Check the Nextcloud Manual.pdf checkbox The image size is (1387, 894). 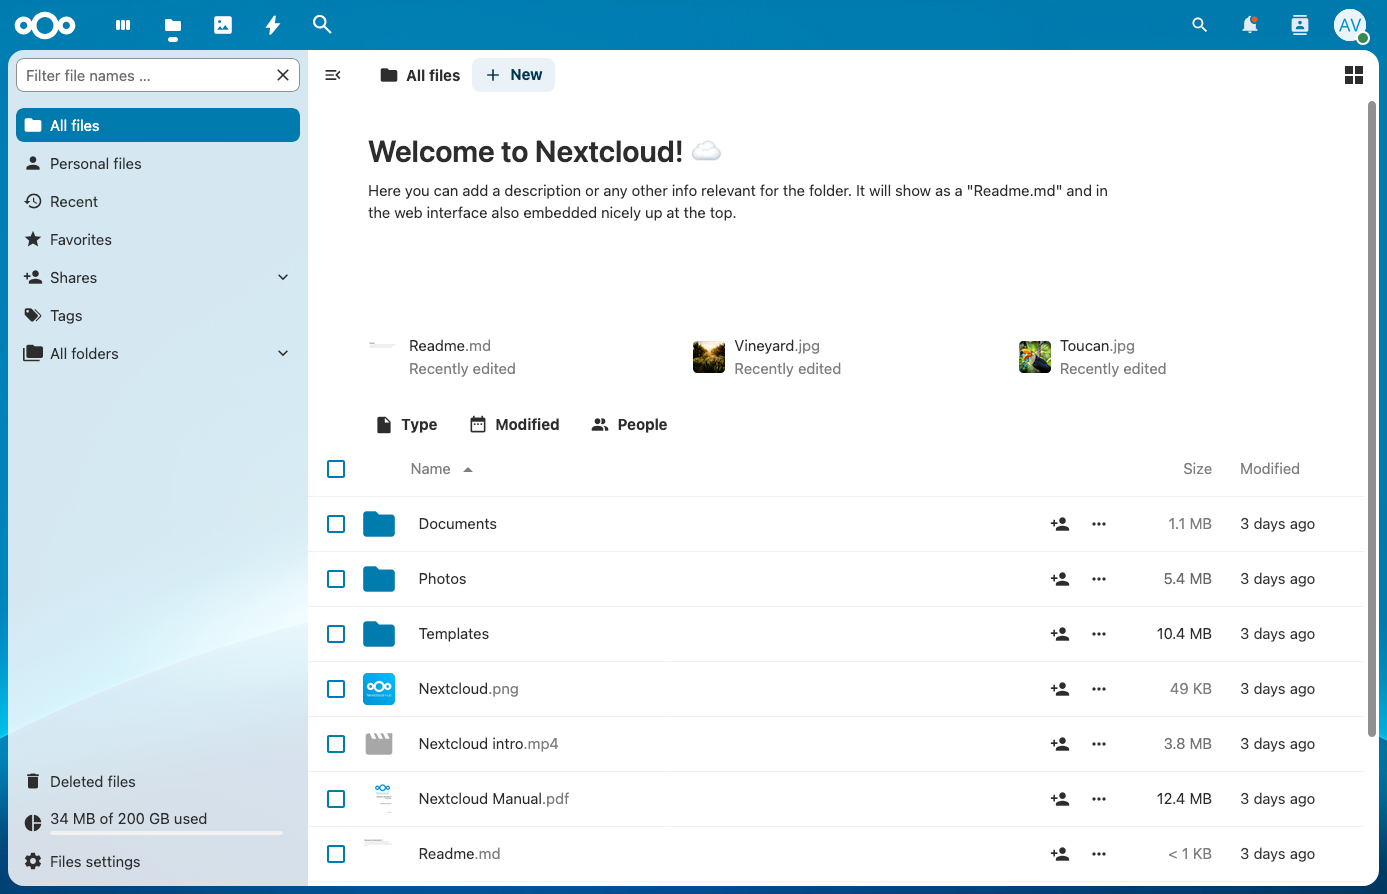pos(336,799)
